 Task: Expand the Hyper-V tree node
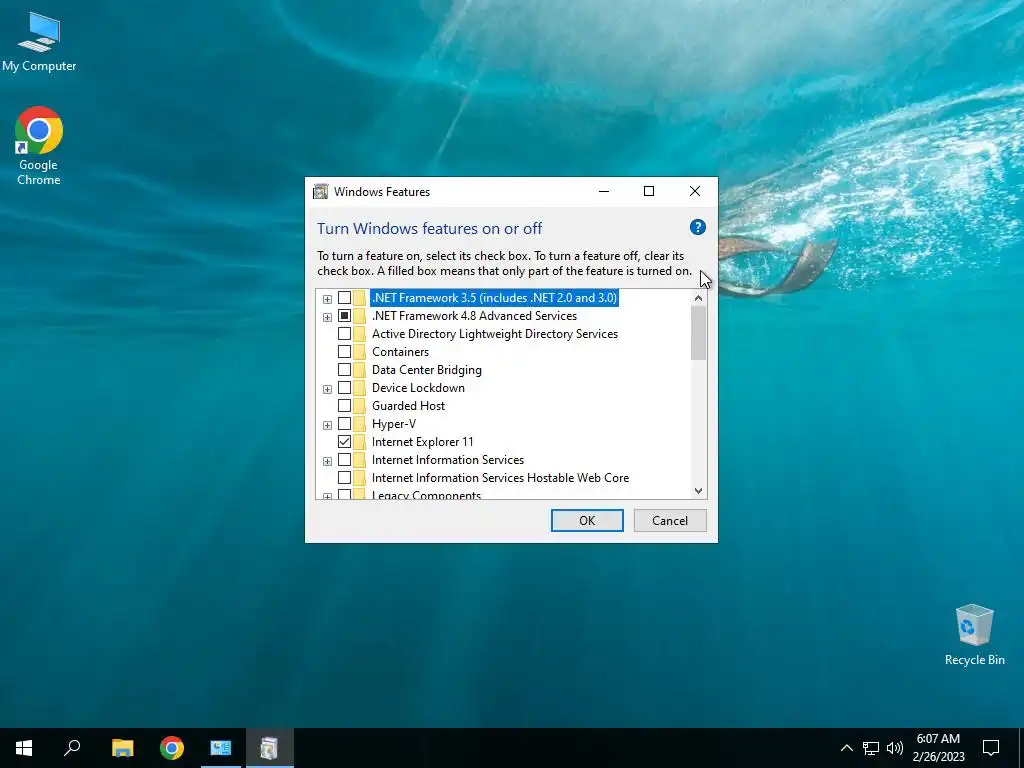[x=327, y=425]
